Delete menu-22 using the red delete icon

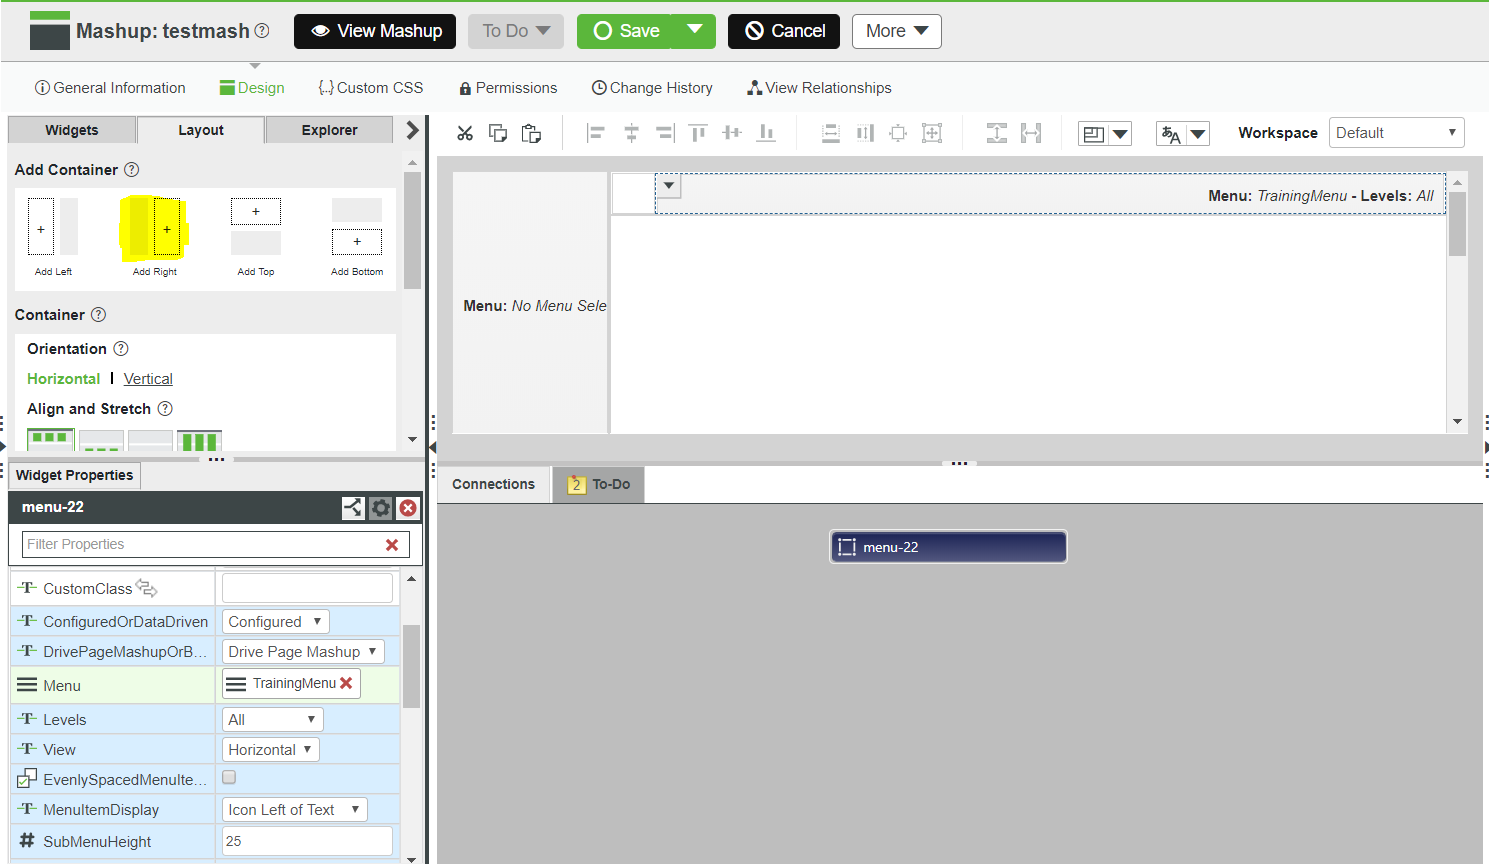pyautogui.click(x=408, y=507)
